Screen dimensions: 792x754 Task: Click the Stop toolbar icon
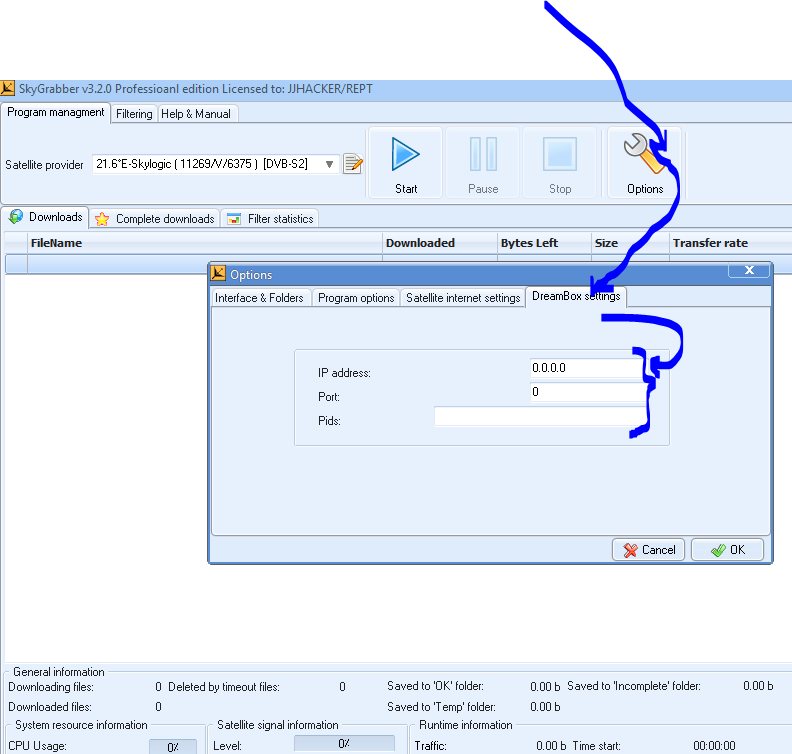pos(560,155)
